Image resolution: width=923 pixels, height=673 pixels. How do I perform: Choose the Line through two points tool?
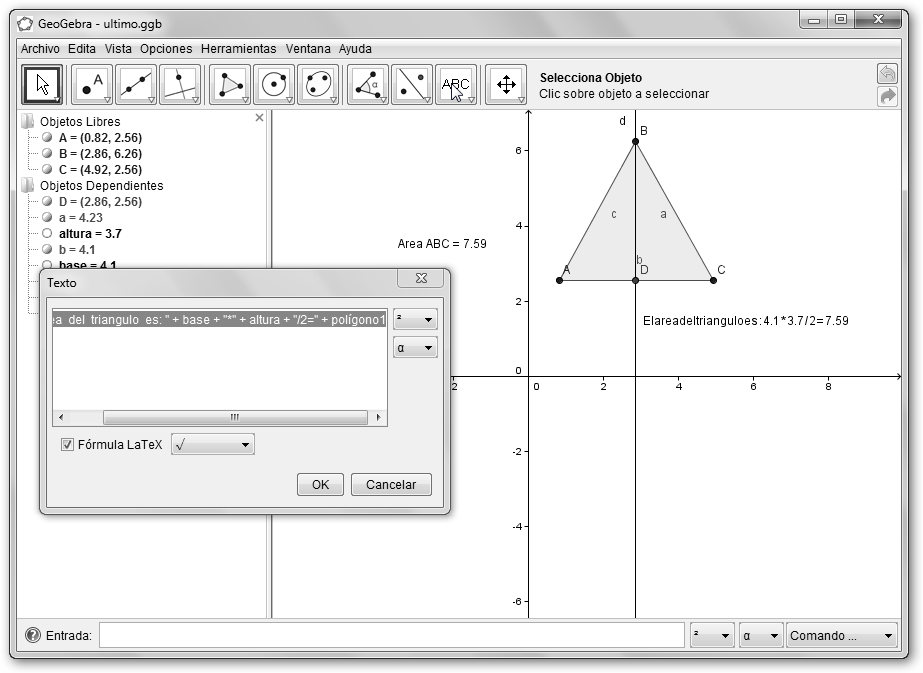coord(136,85)
